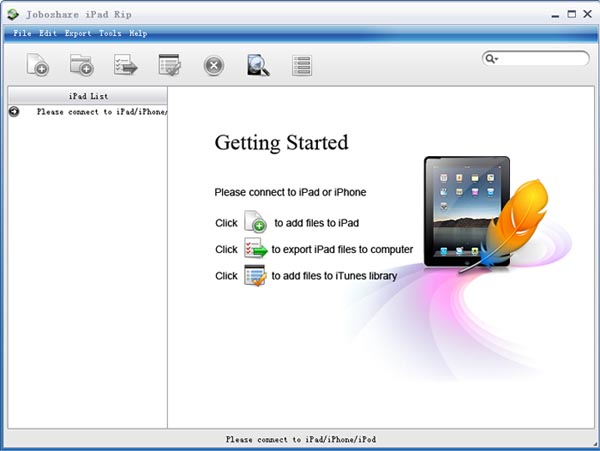The image size is (600, 451).
Task: Click the Add folder toolbar icon
Action: click(x=82, y=65)
